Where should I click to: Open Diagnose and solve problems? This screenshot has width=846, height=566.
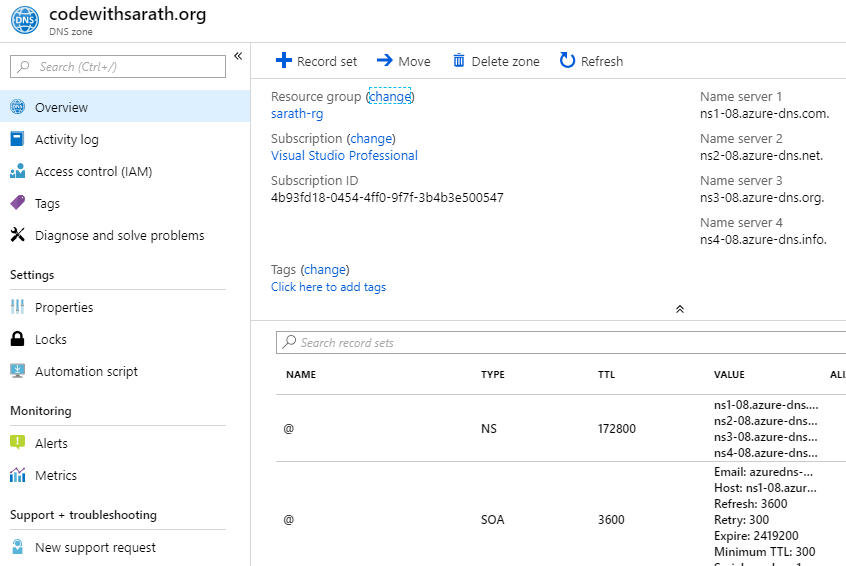point(119,235)
